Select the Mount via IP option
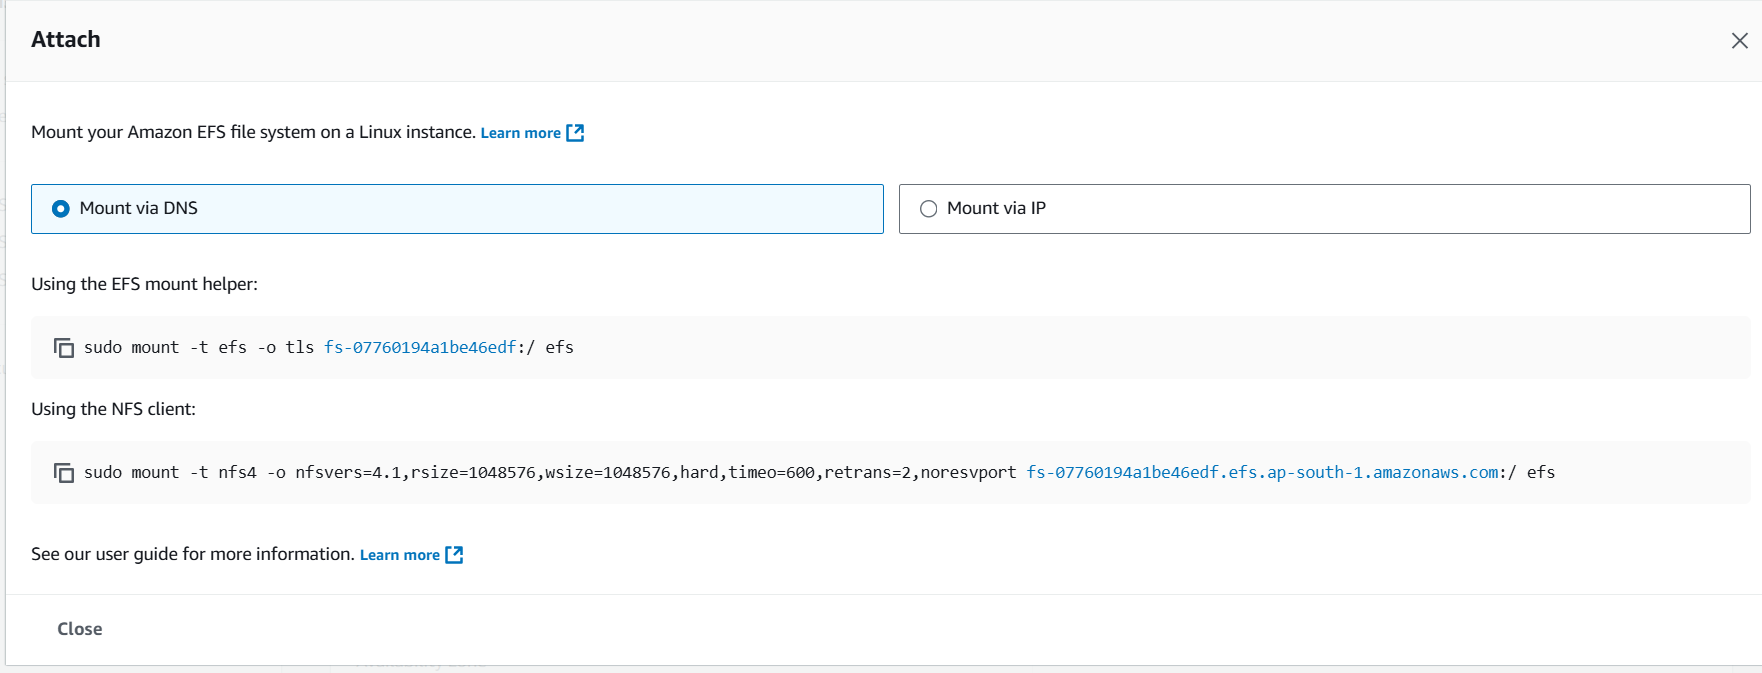 (x=1324, y=209)
